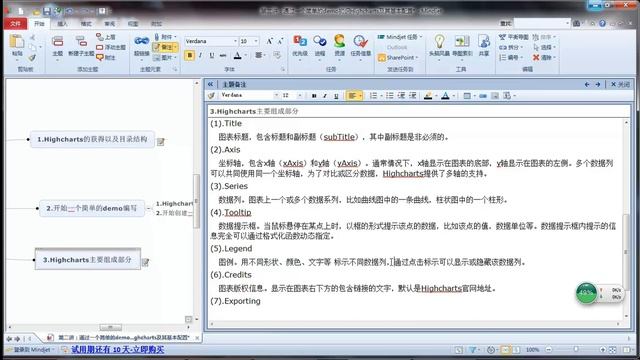This screenshot has width=640, height=360.
Task: Switch to the 开始 (Home) ribbon tab
Action: (39, 24)
